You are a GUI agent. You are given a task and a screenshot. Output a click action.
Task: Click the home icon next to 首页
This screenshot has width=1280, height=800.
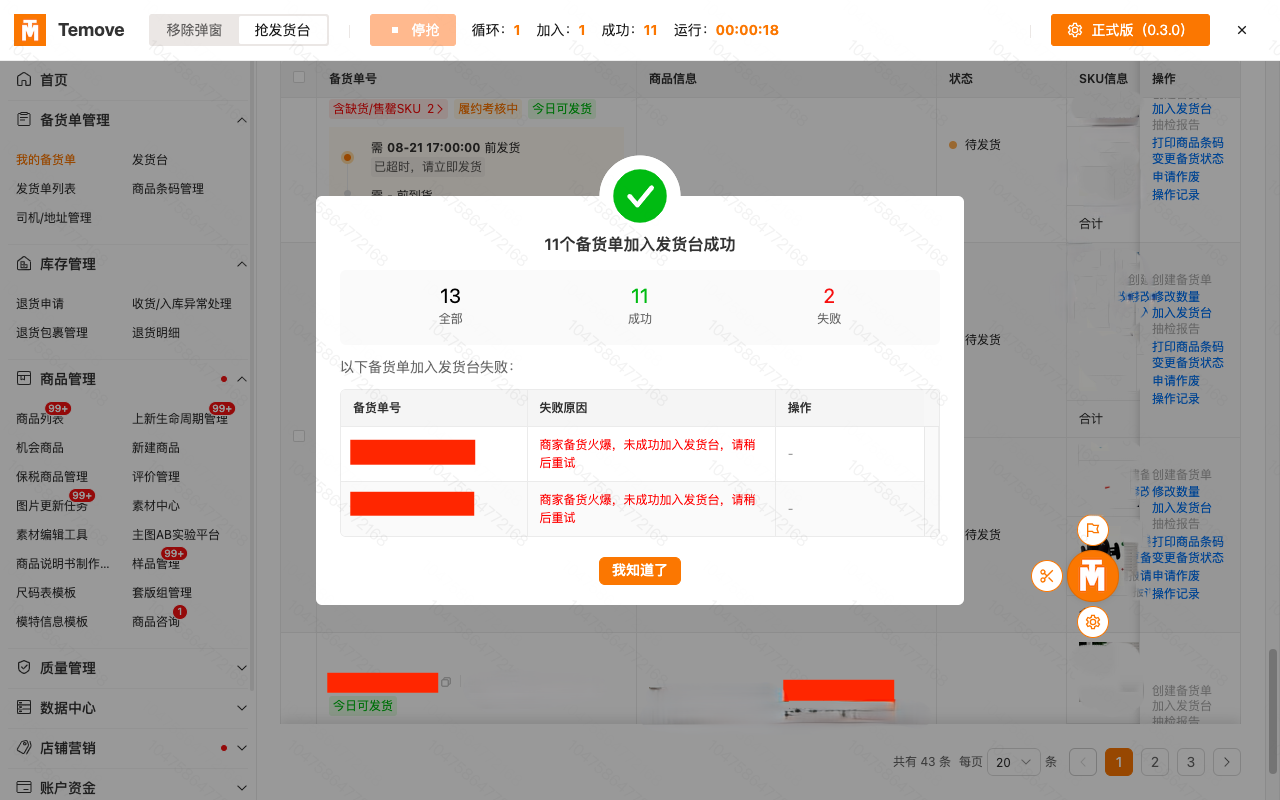[23, 80]
